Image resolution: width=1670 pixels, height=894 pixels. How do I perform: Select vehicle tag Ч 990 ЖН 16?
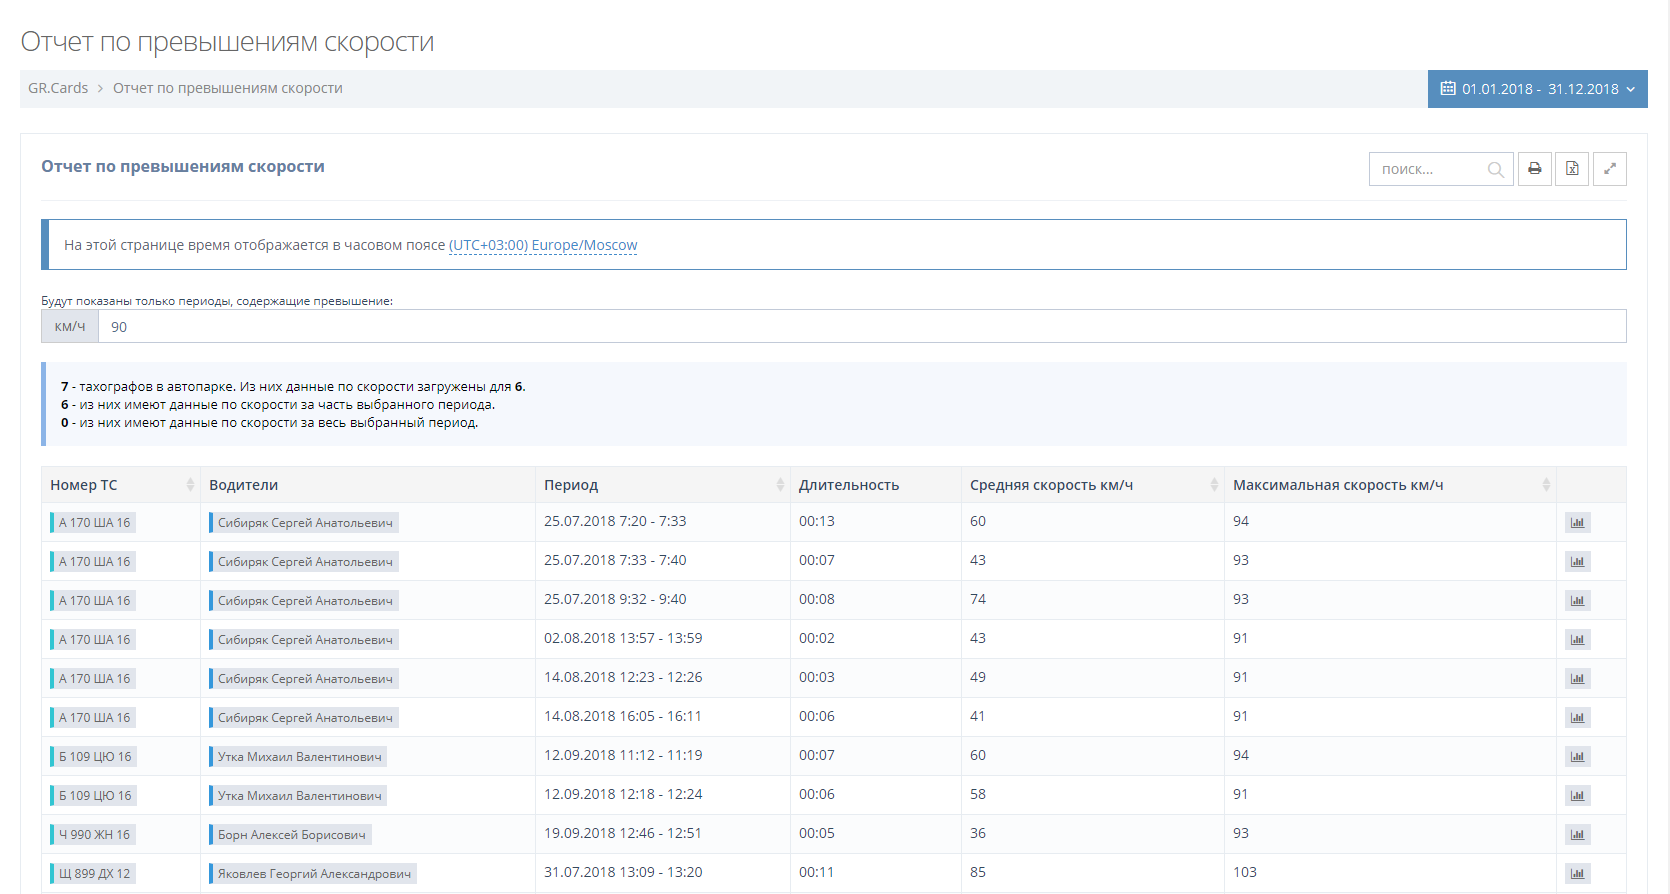tap(93, 835)
